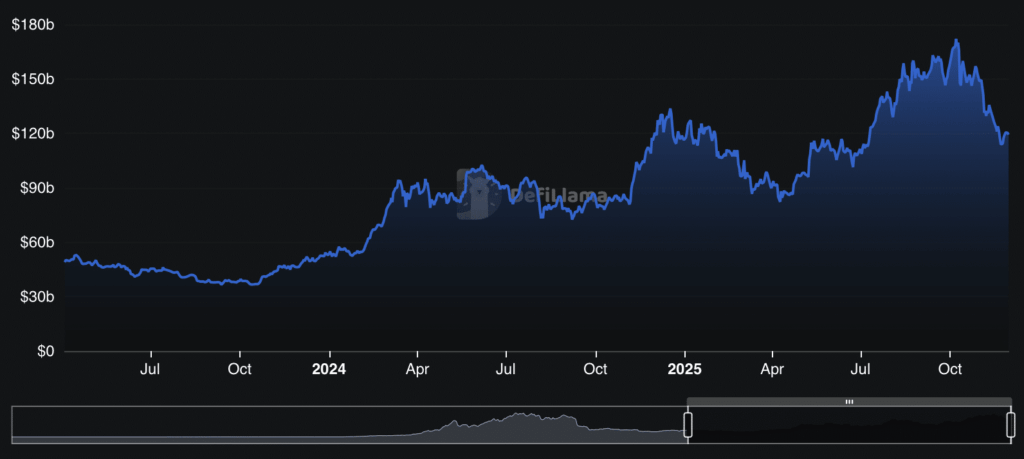Click the rightmost Oct label on the x-axis

point(951,369)
